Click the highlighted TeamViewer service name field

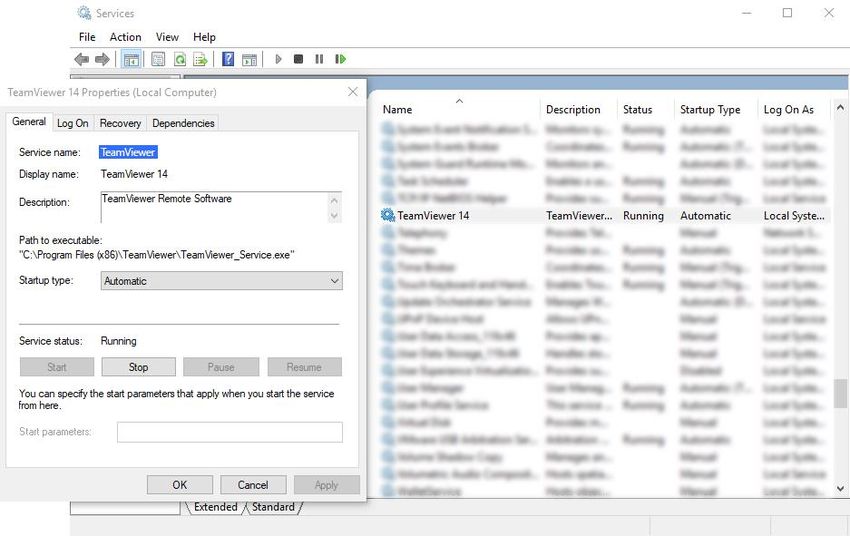tap(128, 152)
